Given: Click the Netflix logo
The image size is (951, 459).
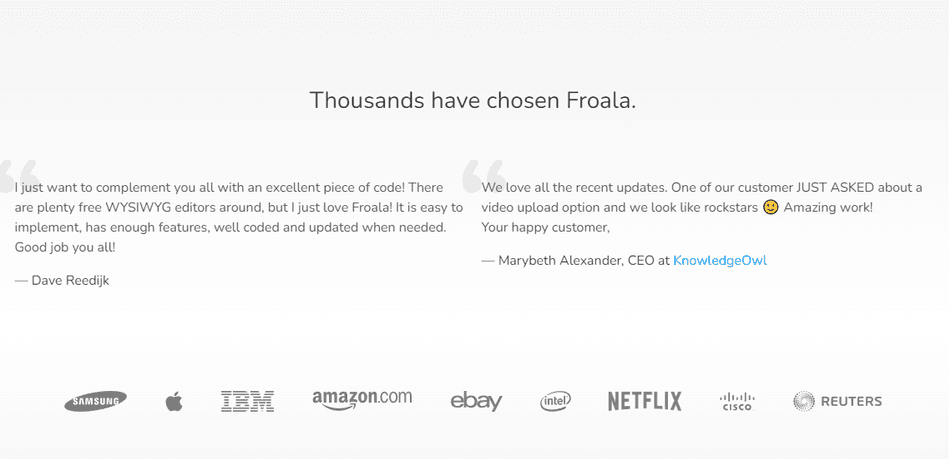Looking at the screenshot, I should tap(644, 401).
